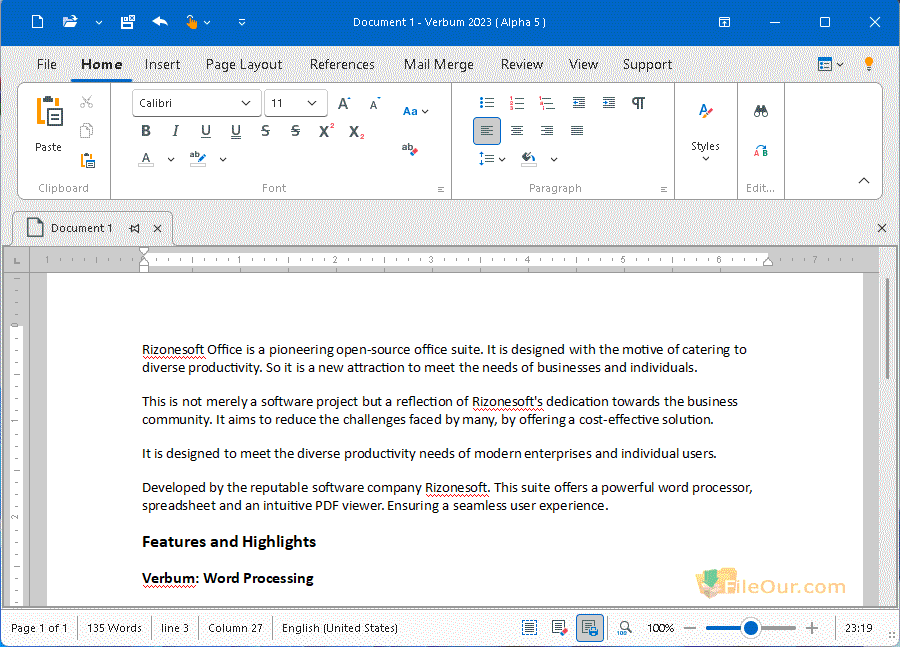Click the lightbulb tips icon
Image resolution: width=900 pixels, height=647 pixels.
(869, 64)
